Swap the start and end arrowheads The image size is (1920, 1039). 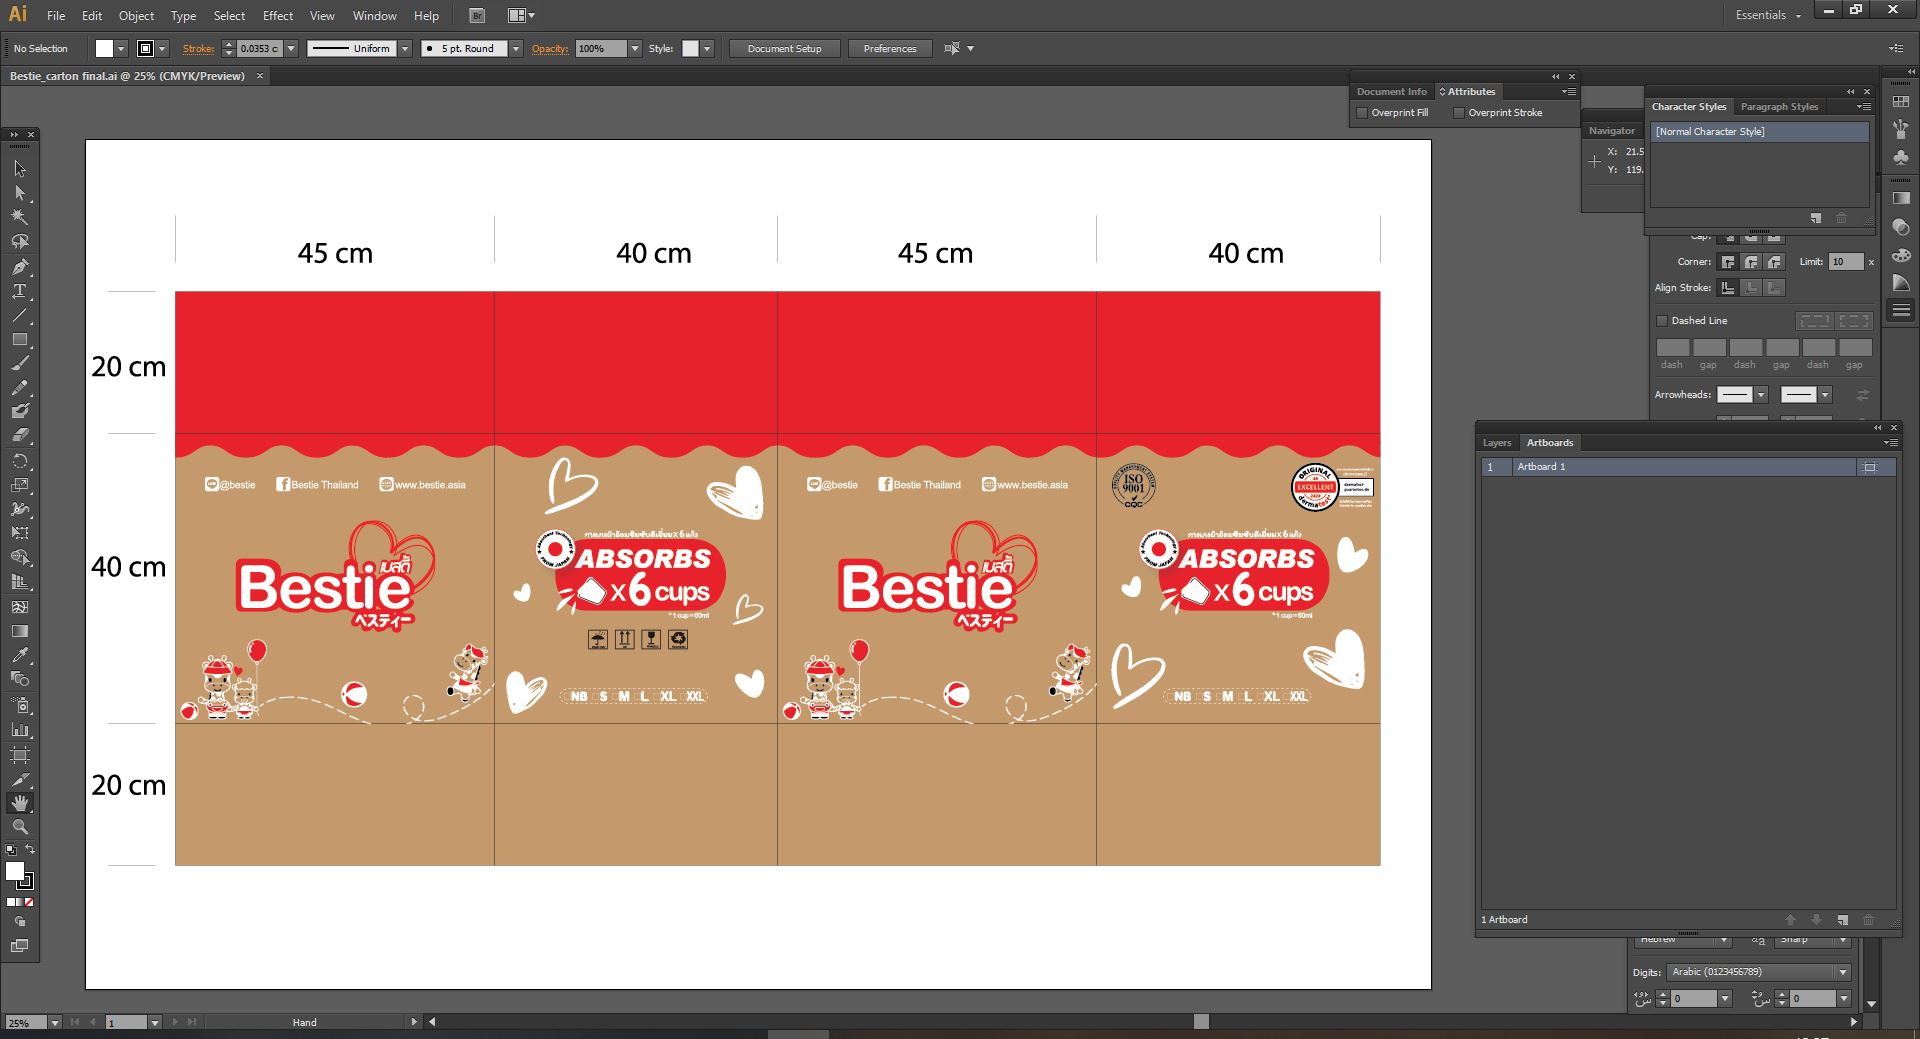[1863, 395]
